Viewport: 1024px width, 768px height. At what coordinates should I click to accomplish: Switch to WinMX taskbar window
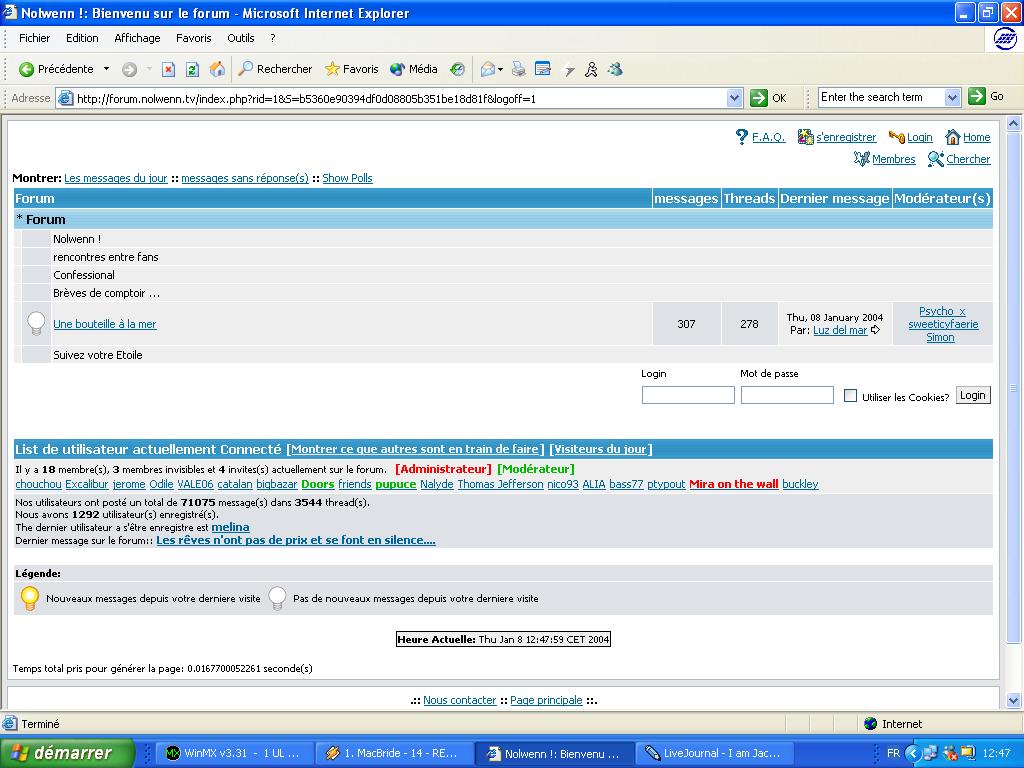233,753
